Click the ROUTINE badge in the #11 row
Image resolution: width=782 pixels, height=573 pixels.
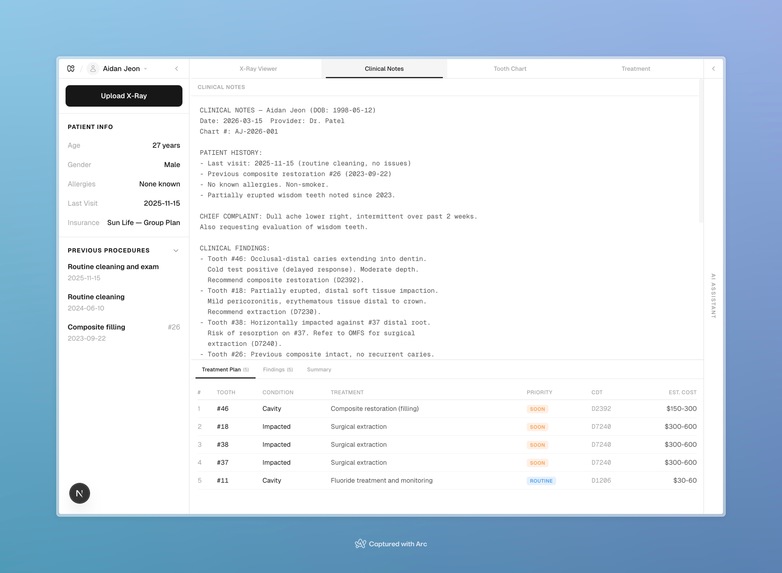pyautogui.click(x=541, y=481)
